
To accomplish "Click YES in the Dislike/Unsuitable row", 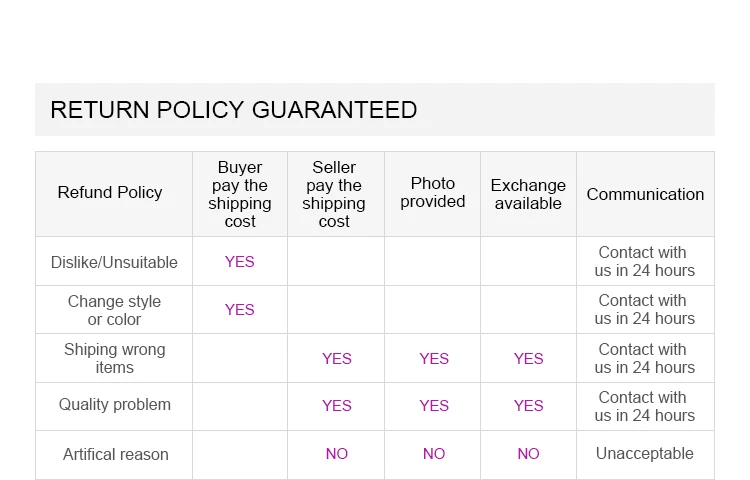I will pyautogui.click(x=240, y=262).
